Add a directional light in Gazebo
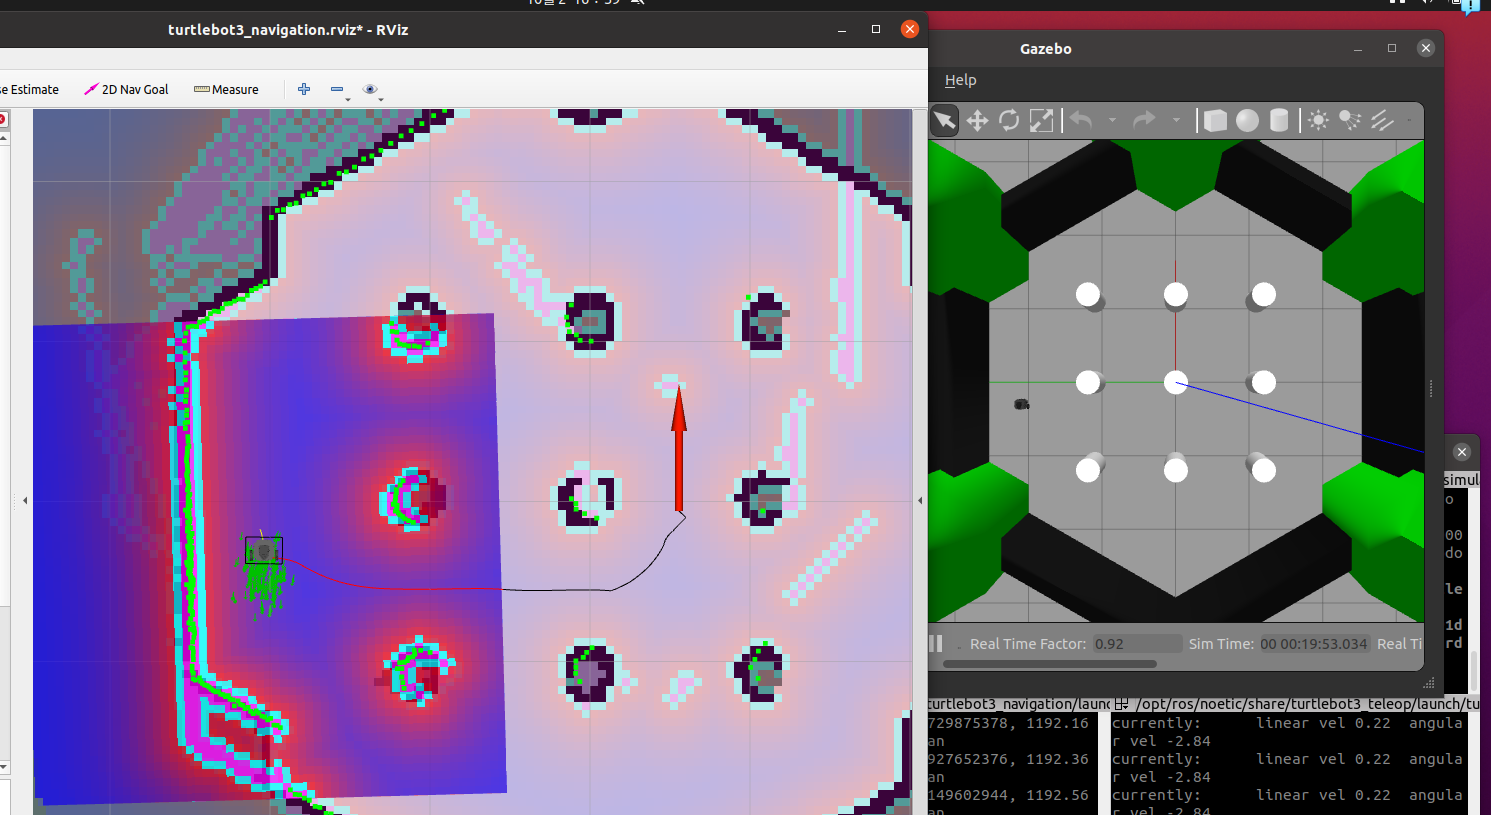1491x815 pixels. tap(1382, 121)
